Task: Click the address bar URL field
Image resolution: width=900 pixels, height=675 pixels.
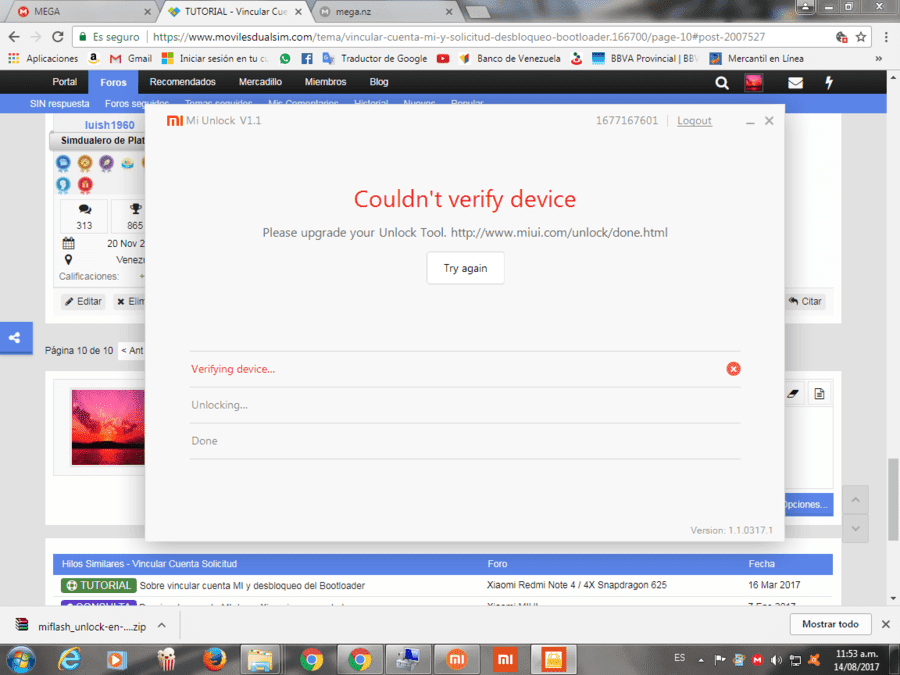Action: click(x=459, y=37)
